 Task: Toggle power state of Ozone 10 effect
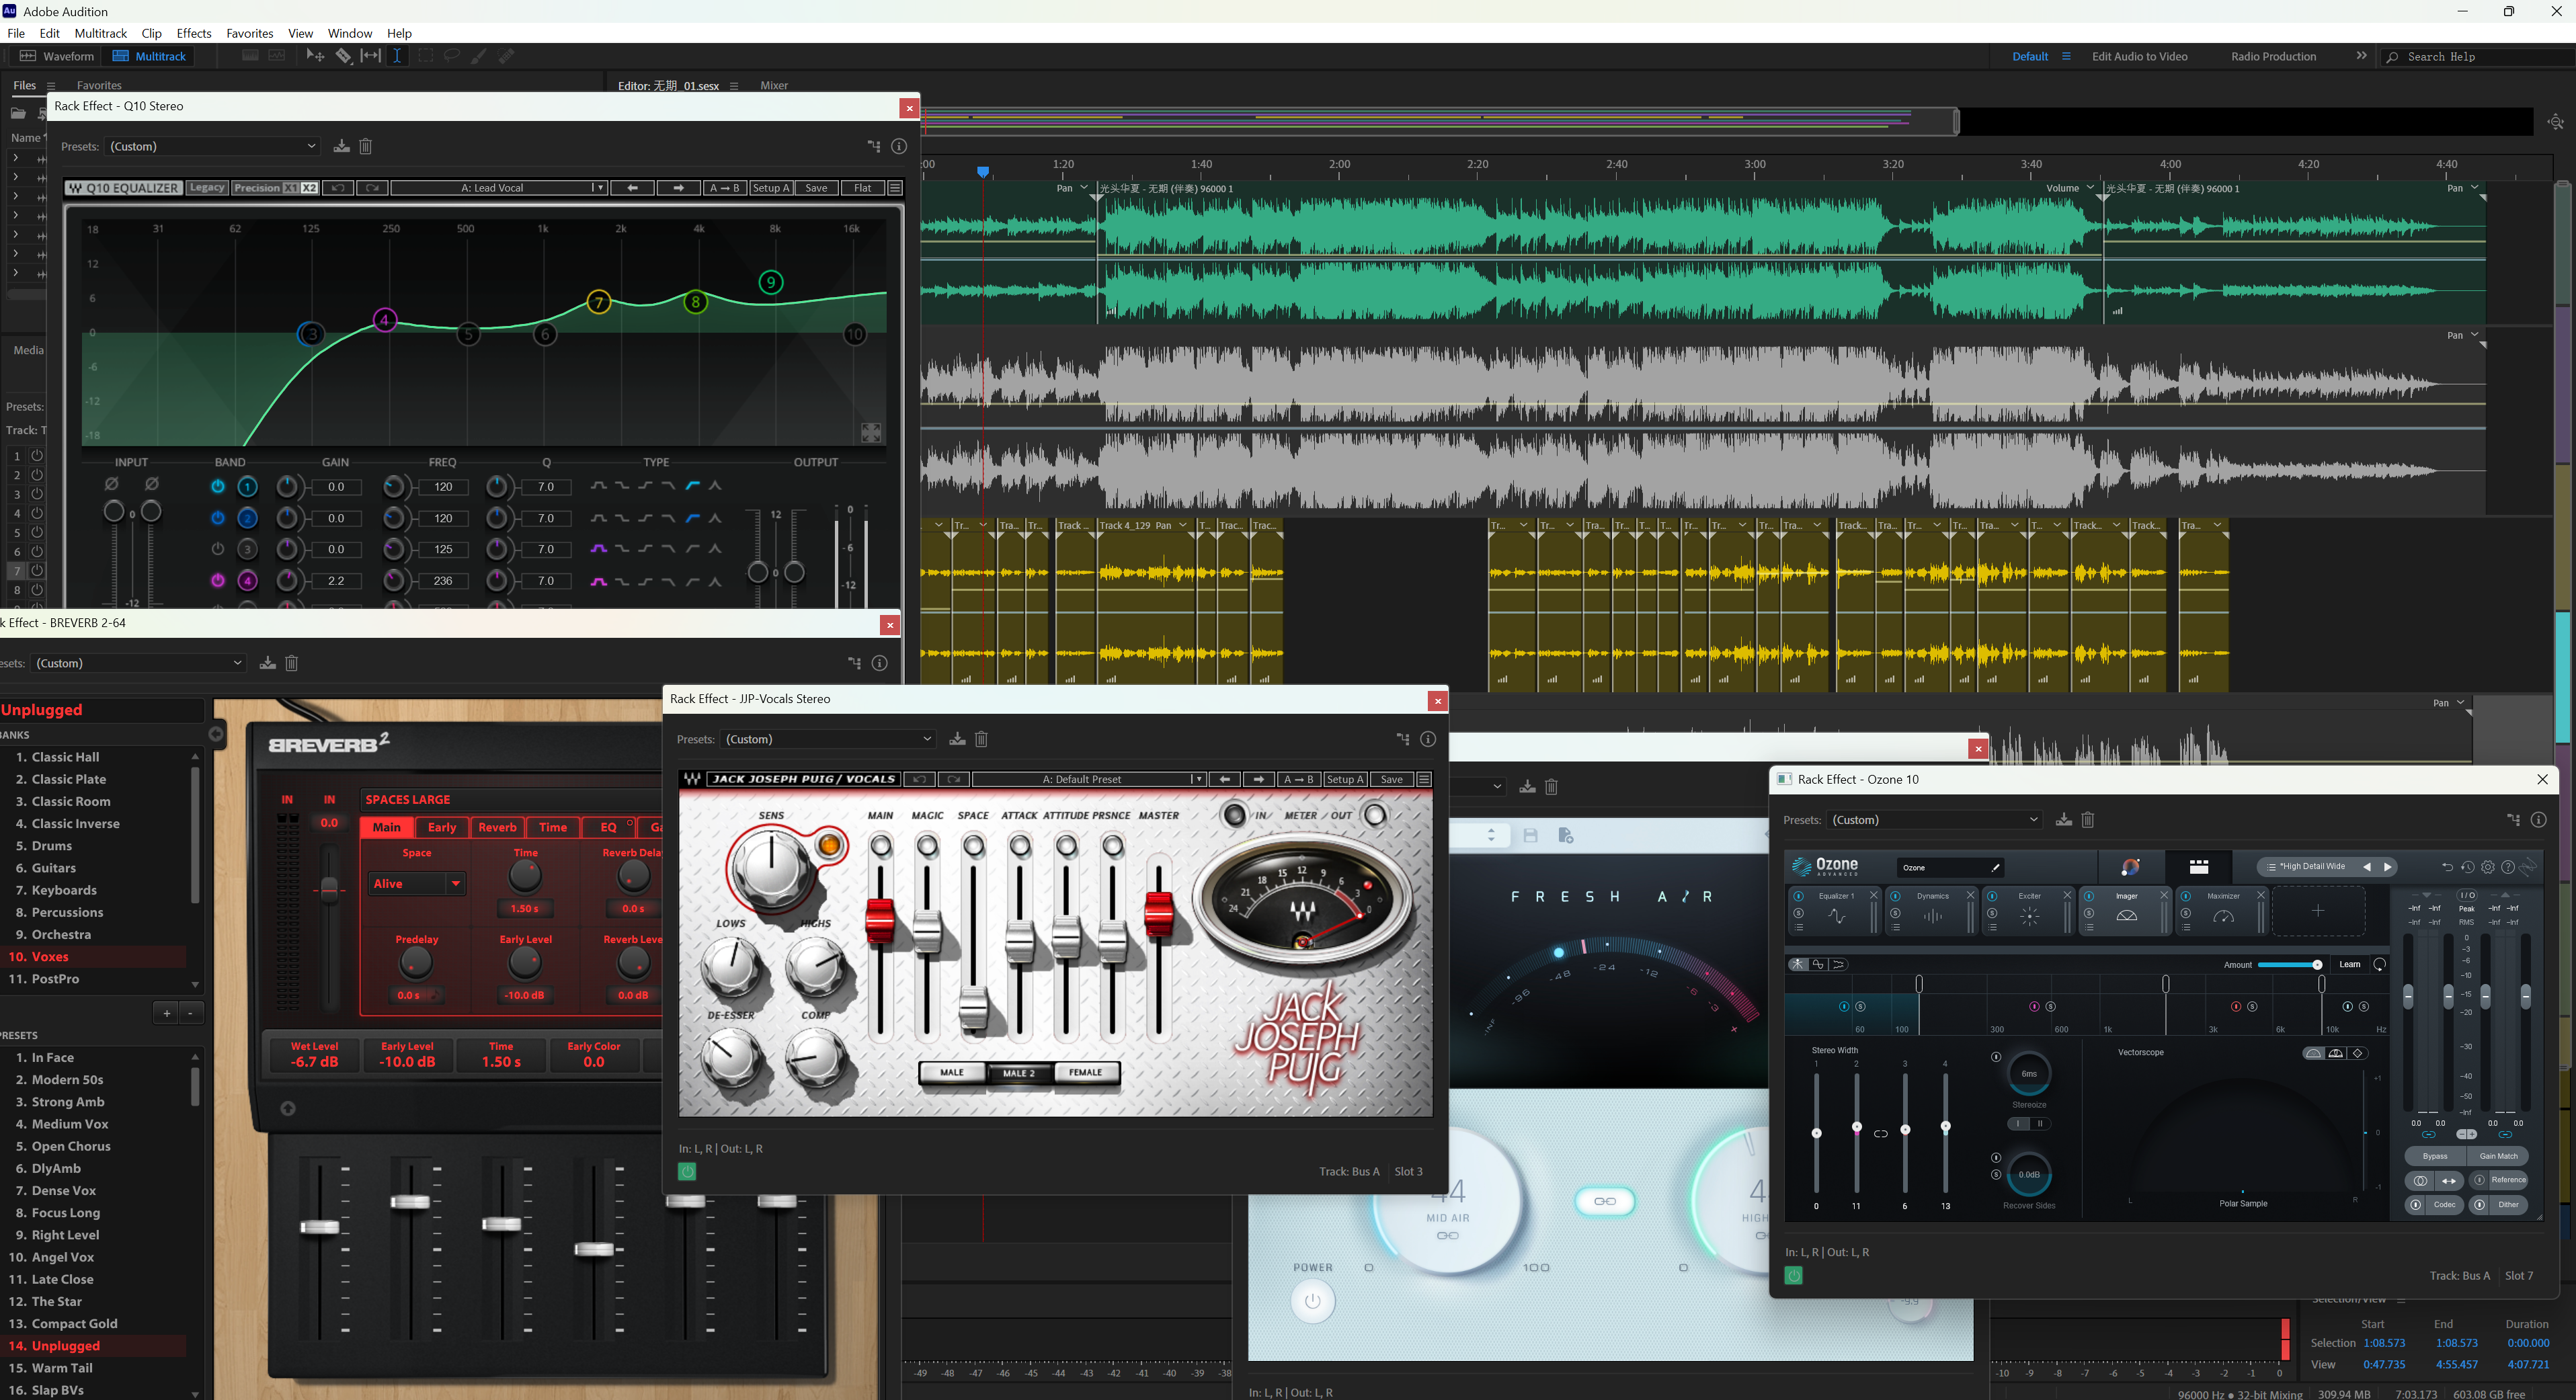click(x=1793, y=1276)
